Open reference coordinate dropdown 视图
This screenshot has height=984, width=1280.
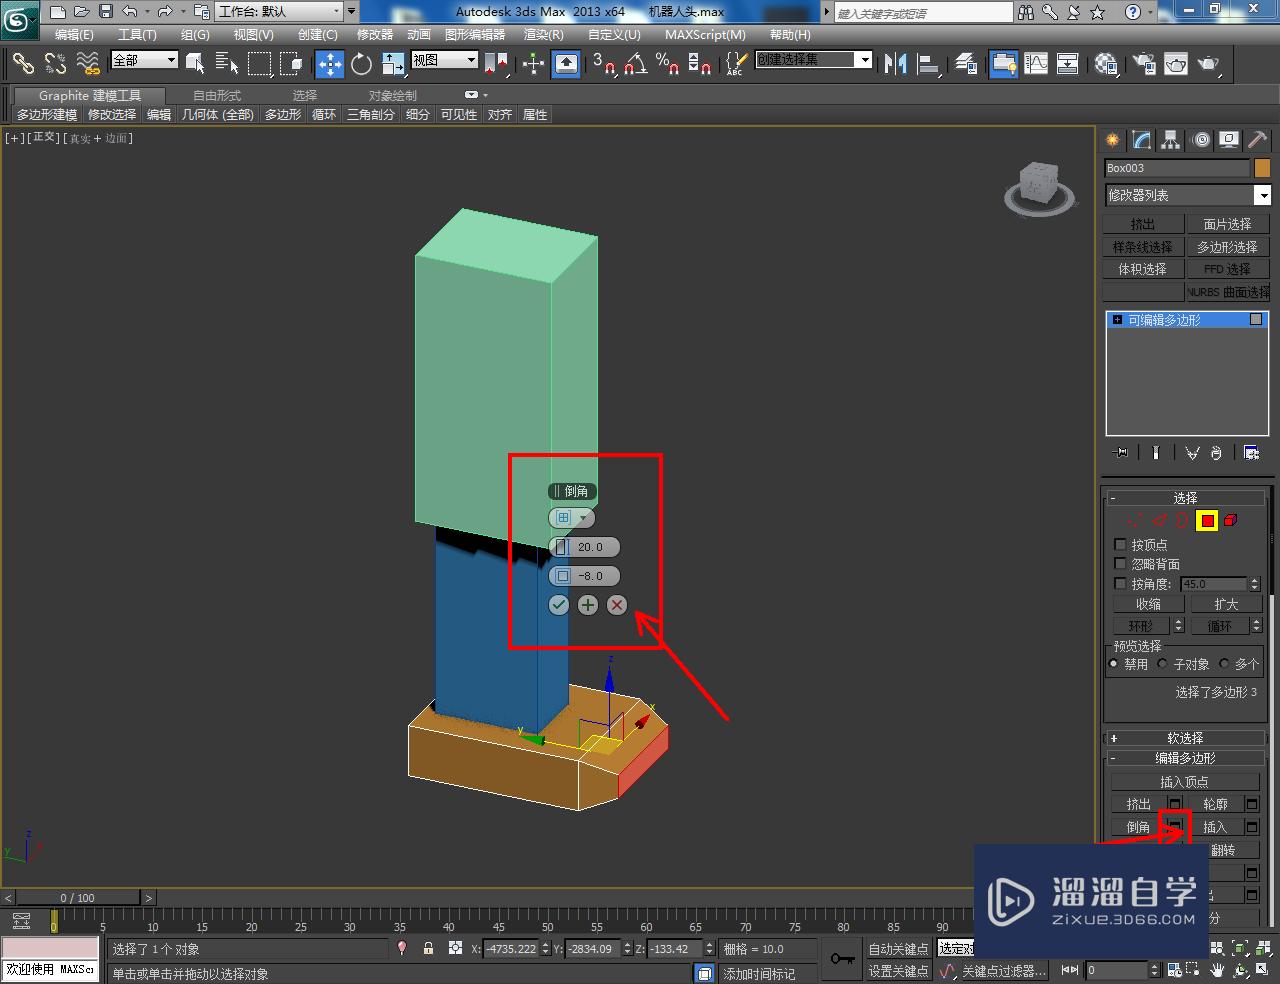[x=445, y=60]
